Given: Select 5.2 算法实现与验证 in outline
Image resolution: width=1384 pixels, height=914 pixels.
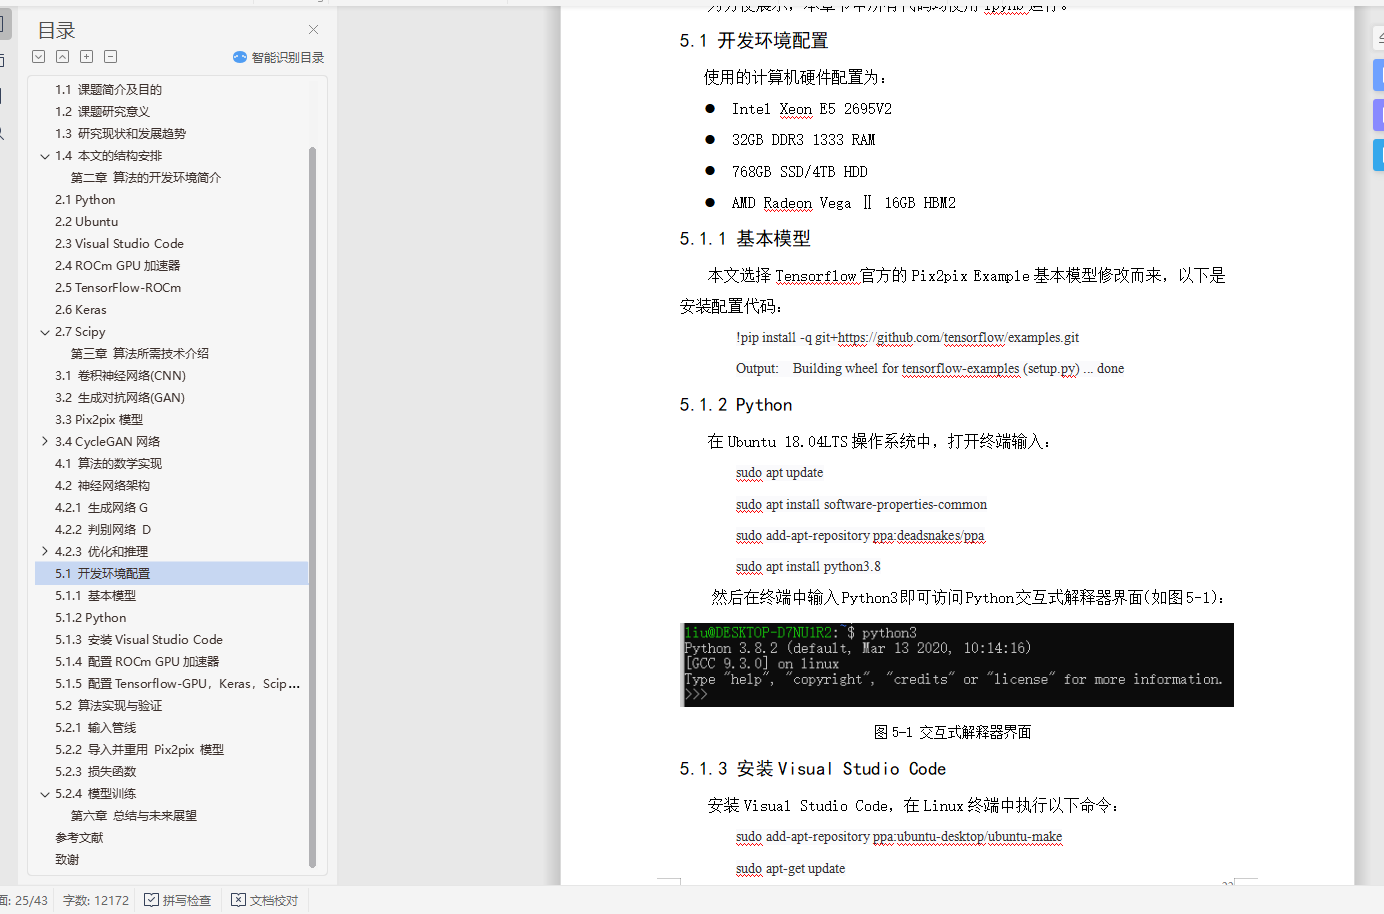Looking at the screenshot, I should click(108, 706).
